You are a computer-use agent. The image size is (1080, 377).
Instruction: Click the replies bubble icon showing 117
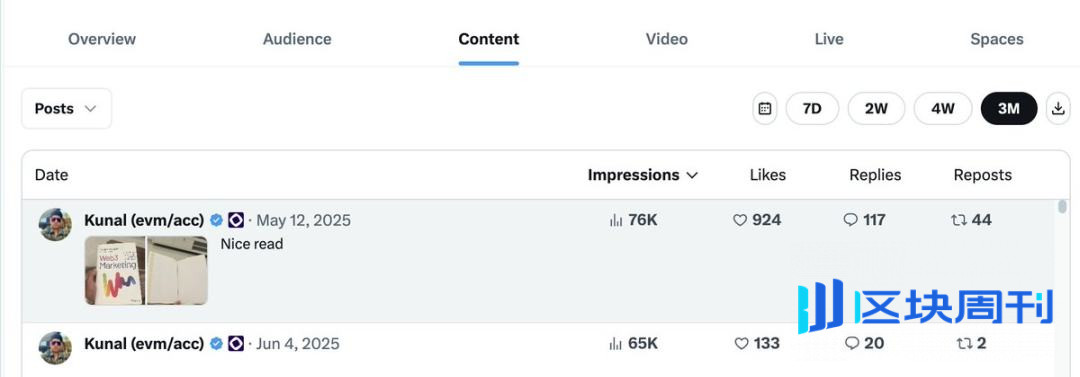851,221
